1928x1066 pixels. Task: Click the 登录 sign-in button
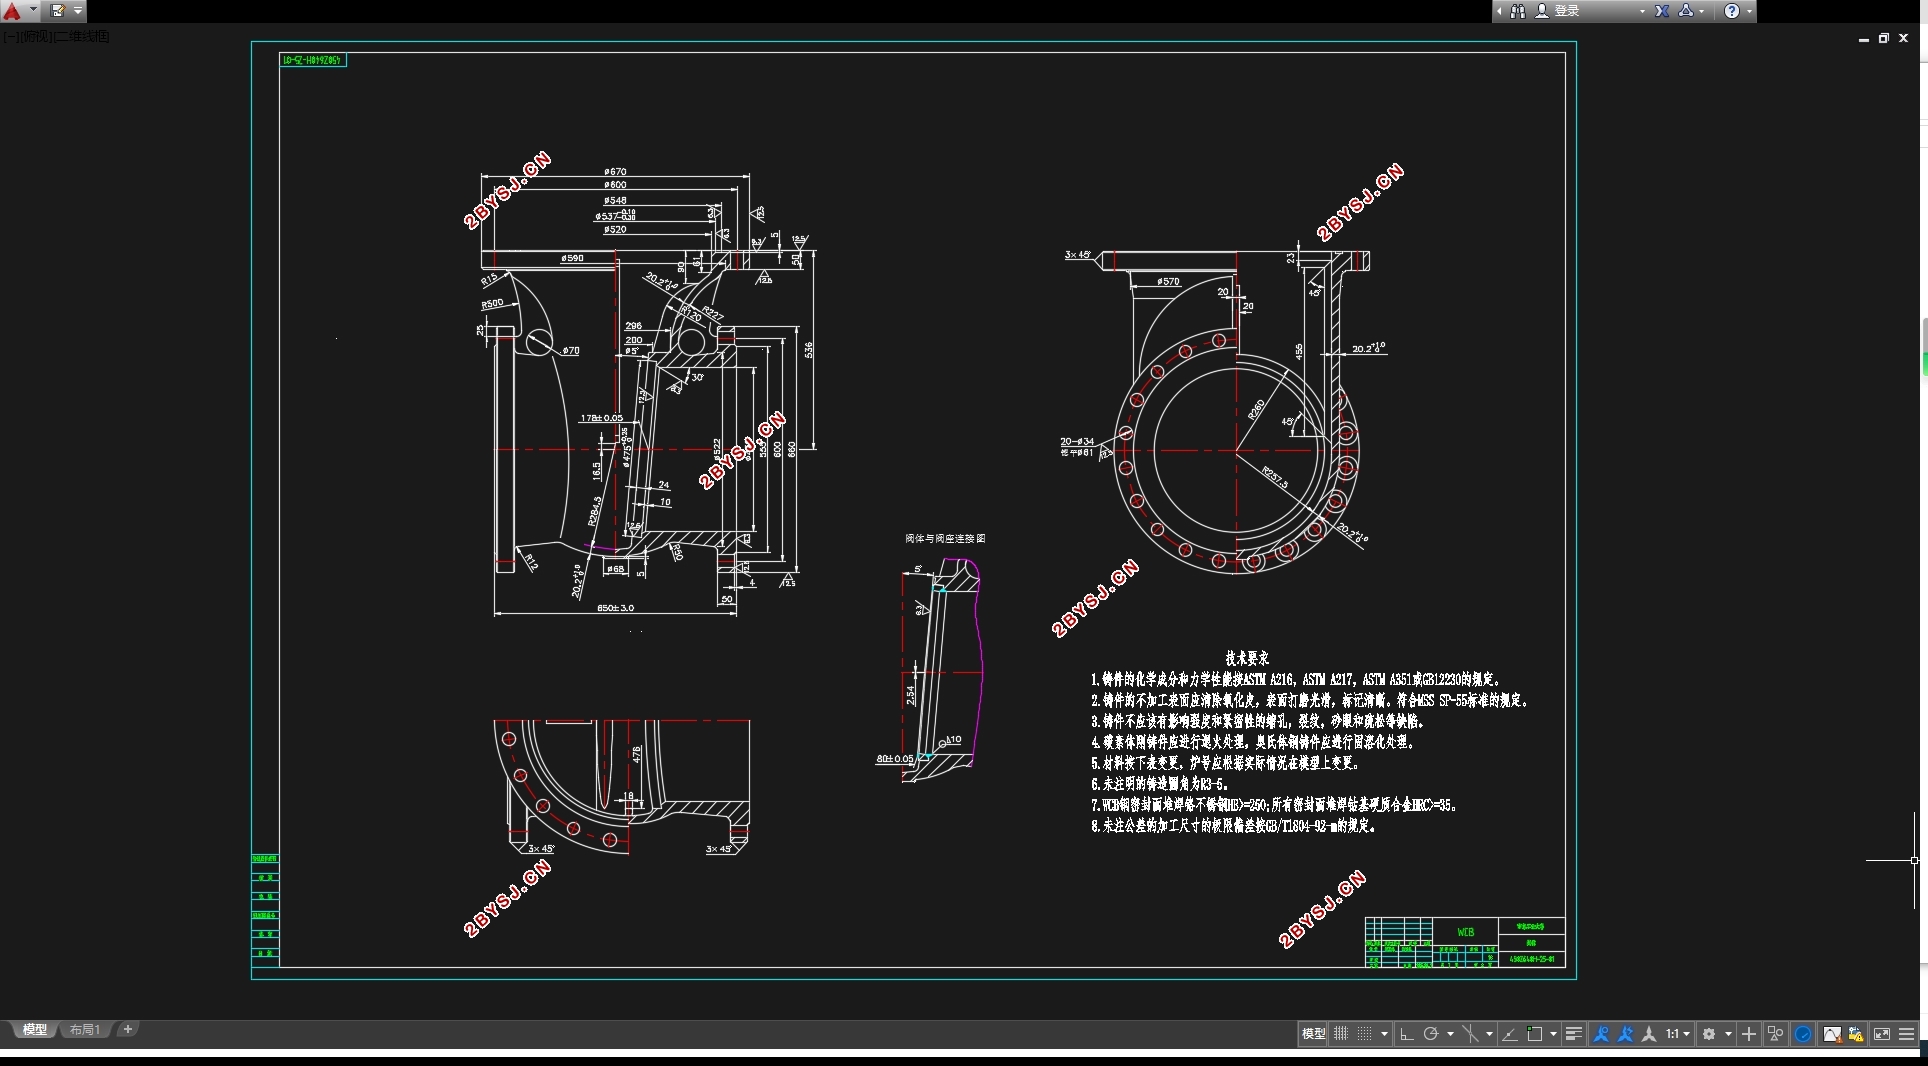1567,11
